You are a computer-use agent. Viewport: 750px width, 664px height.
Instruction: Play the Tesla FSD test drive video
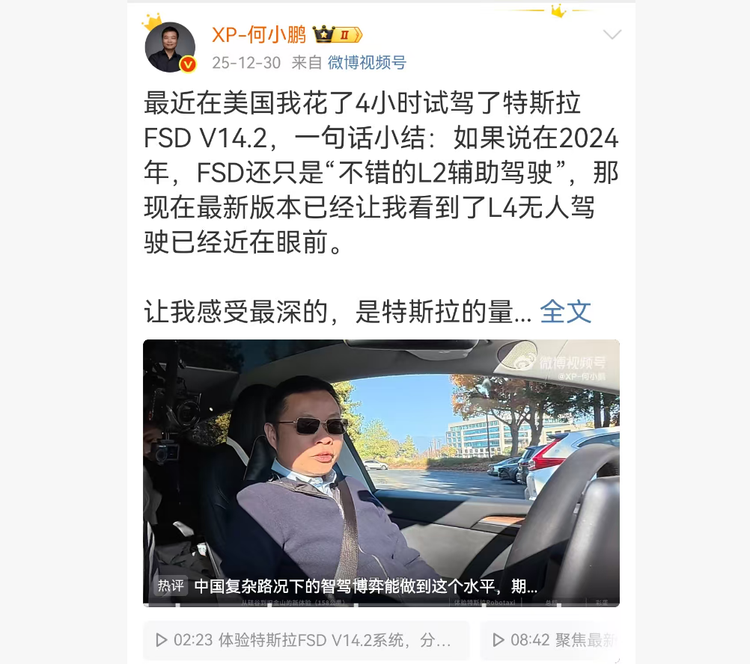381,473
